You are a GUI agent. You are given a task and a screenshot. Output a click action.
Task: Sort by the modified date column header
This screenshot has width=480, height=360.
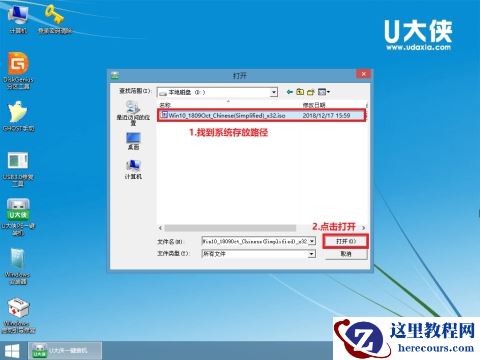314,105
